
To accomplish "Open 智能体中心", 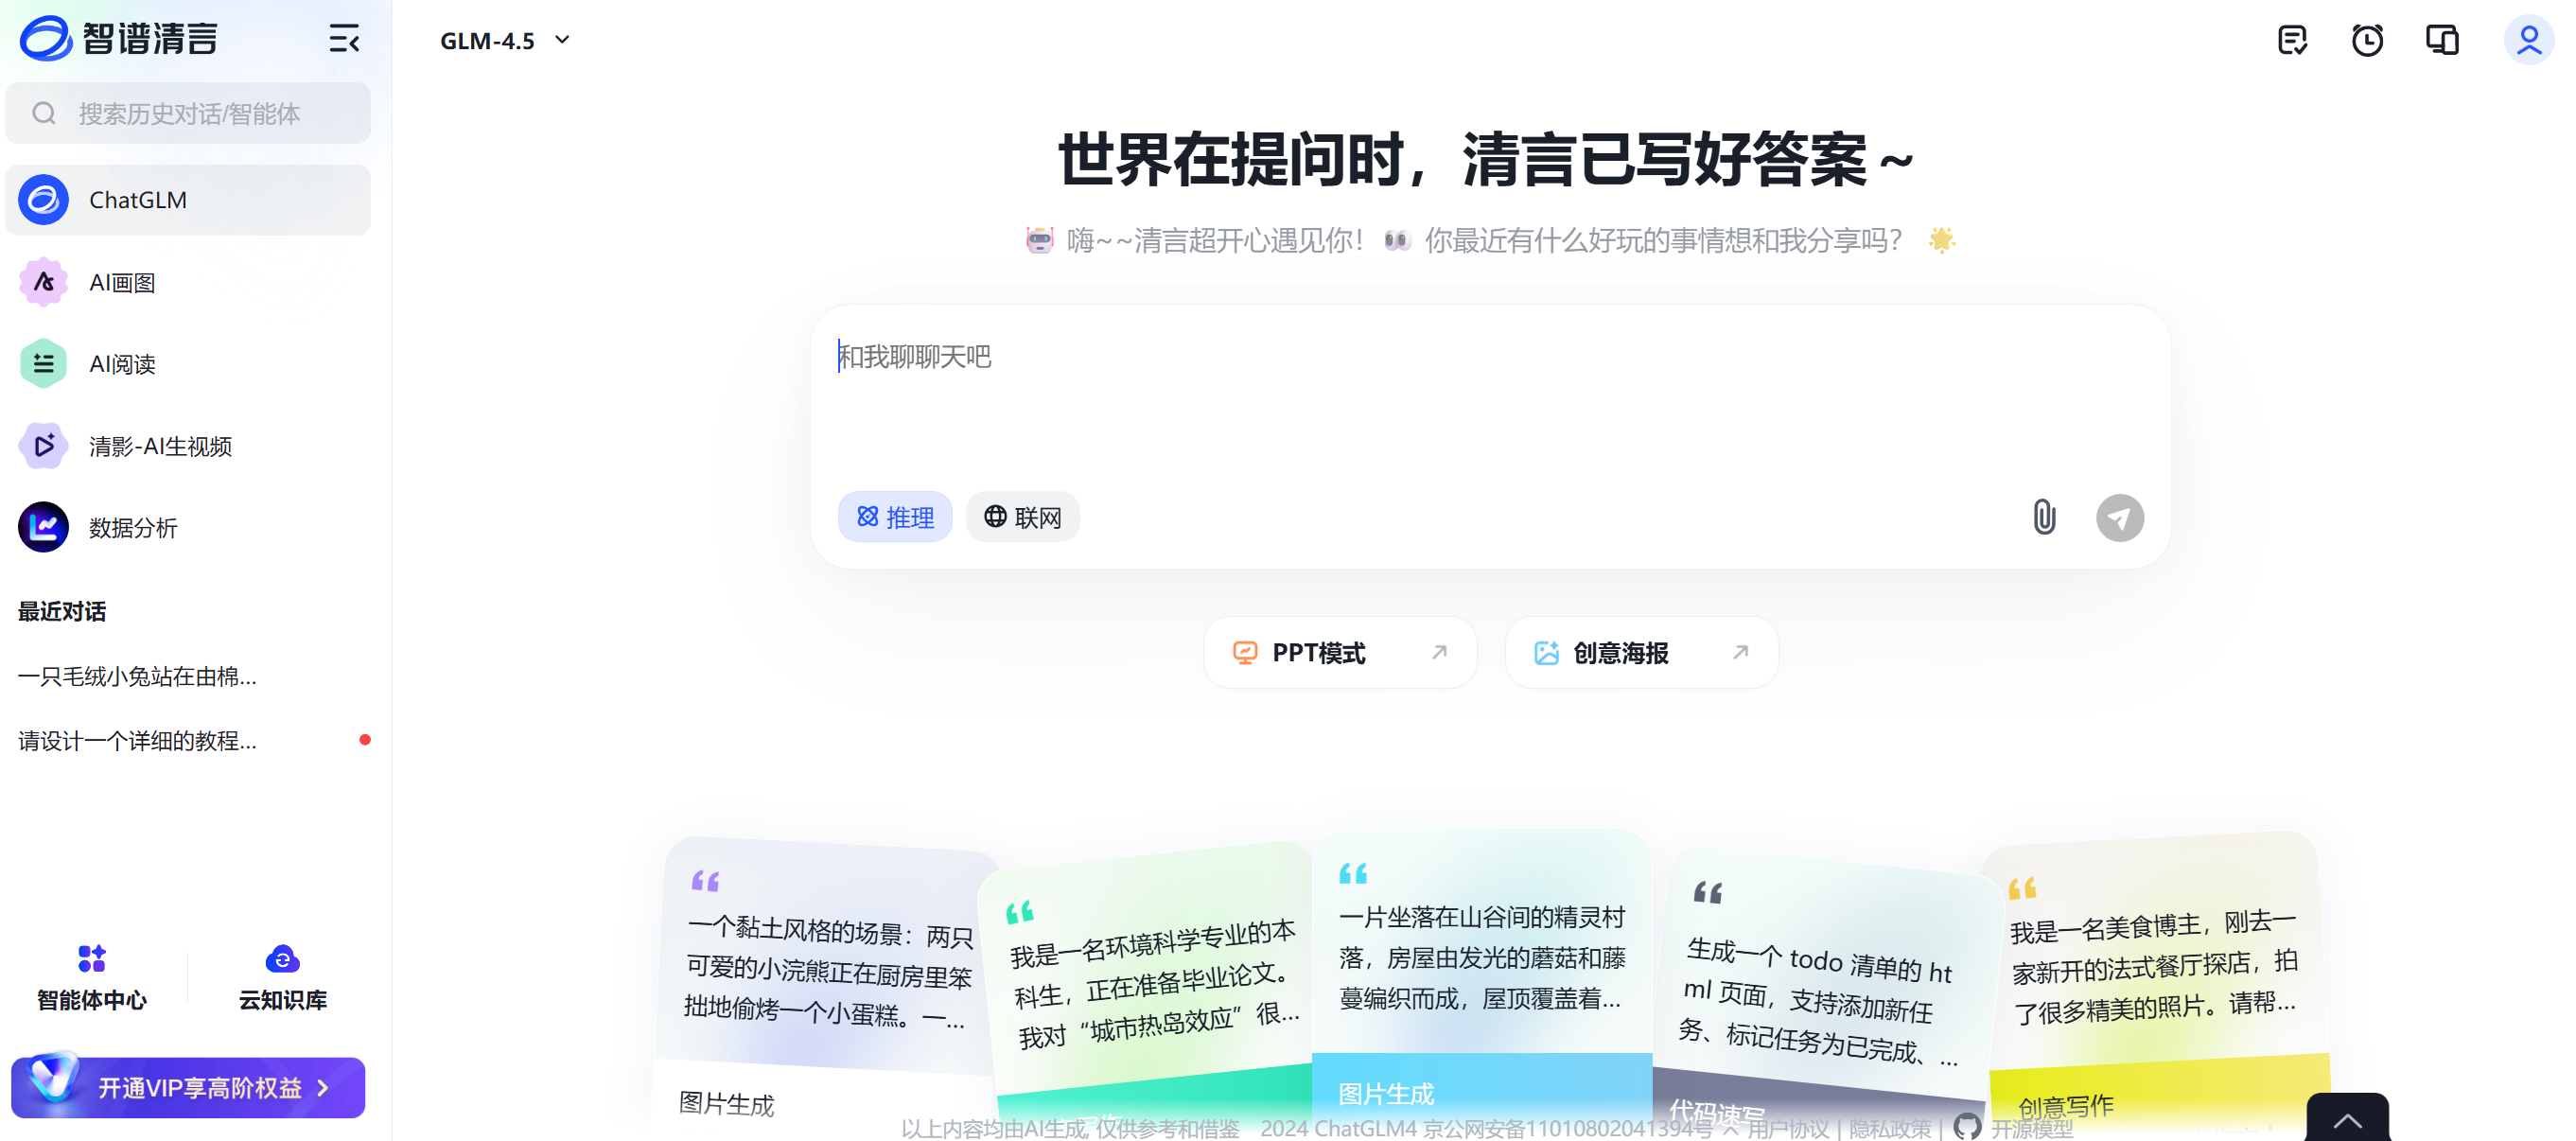I will click(92, 977).
